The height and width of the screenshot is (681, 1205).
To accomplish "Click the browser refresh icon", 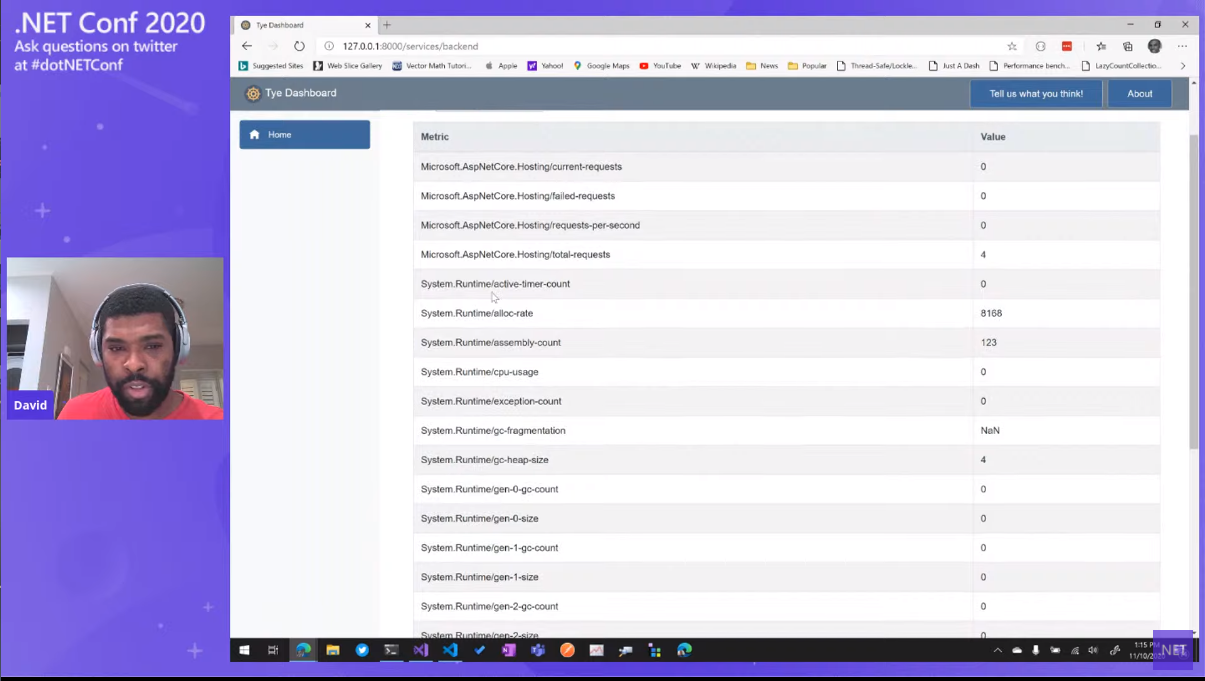I will click(299, 46).
